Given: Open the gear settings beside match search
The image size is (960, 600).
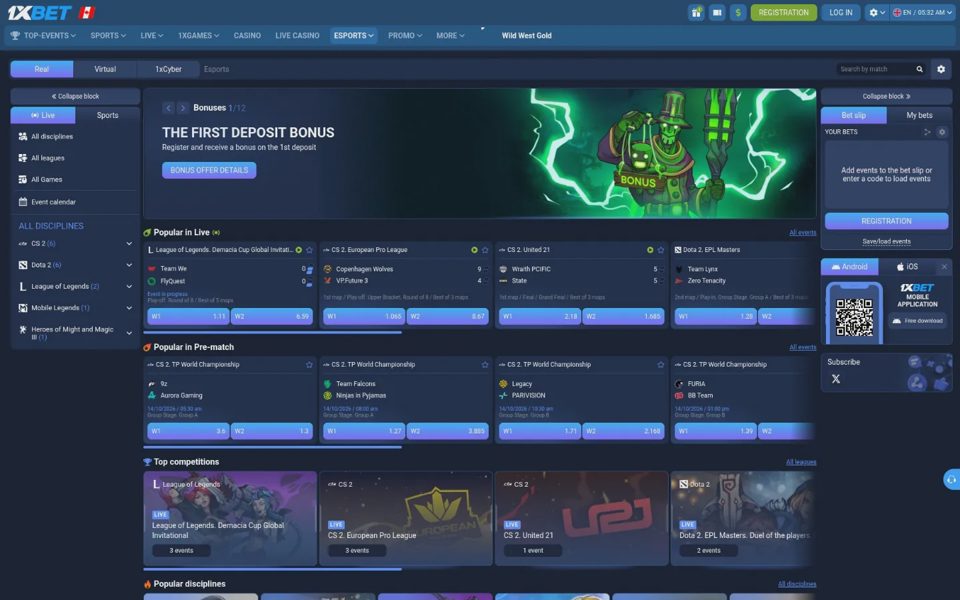Looking at the screenshot, I should coord(941,69).
